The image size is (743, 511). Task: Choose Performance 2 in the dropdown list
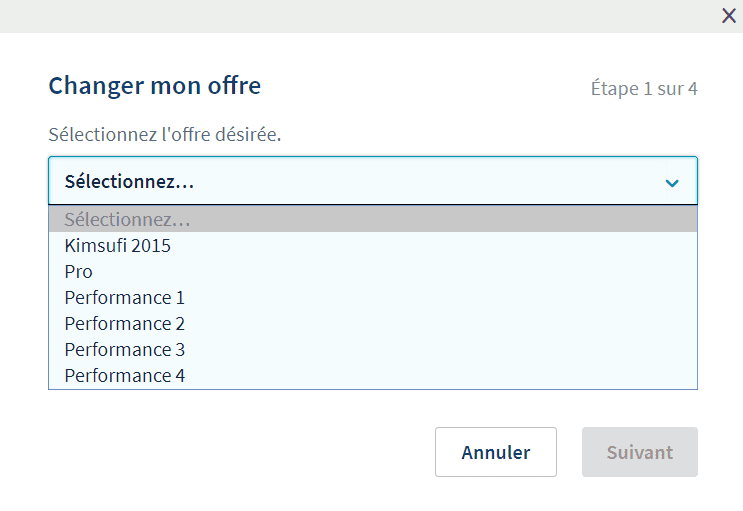click(373, 324)
